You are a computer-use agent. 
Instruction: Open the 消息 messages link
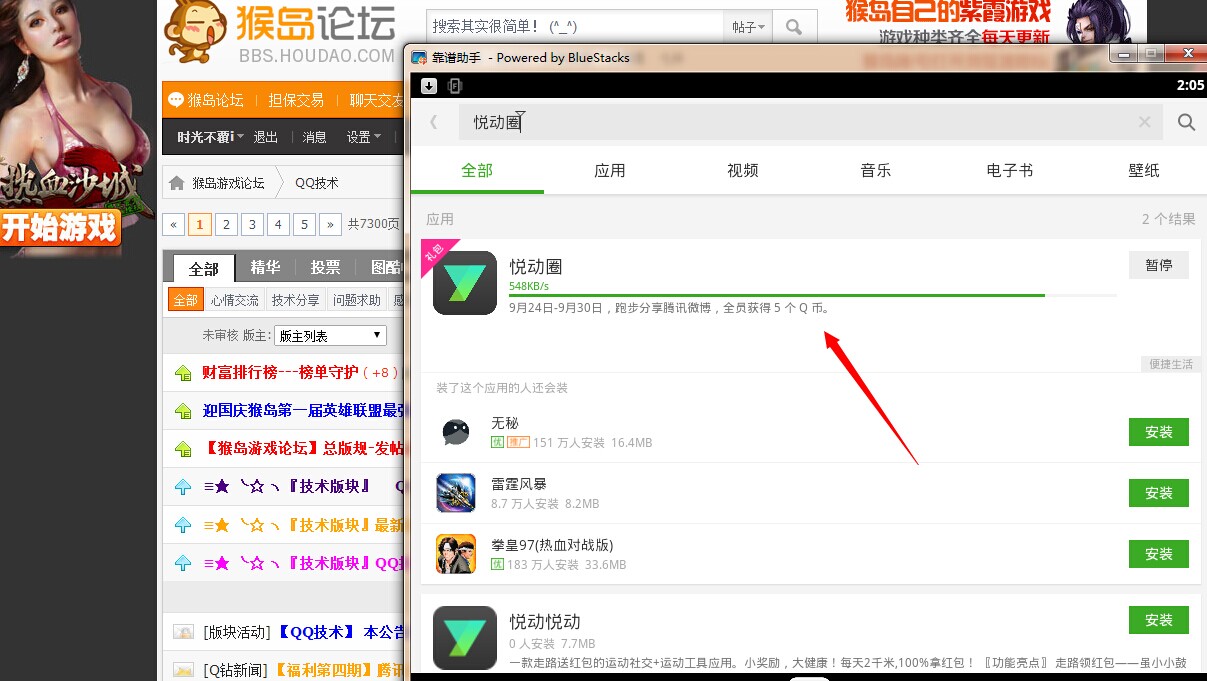tap(314, 137)
